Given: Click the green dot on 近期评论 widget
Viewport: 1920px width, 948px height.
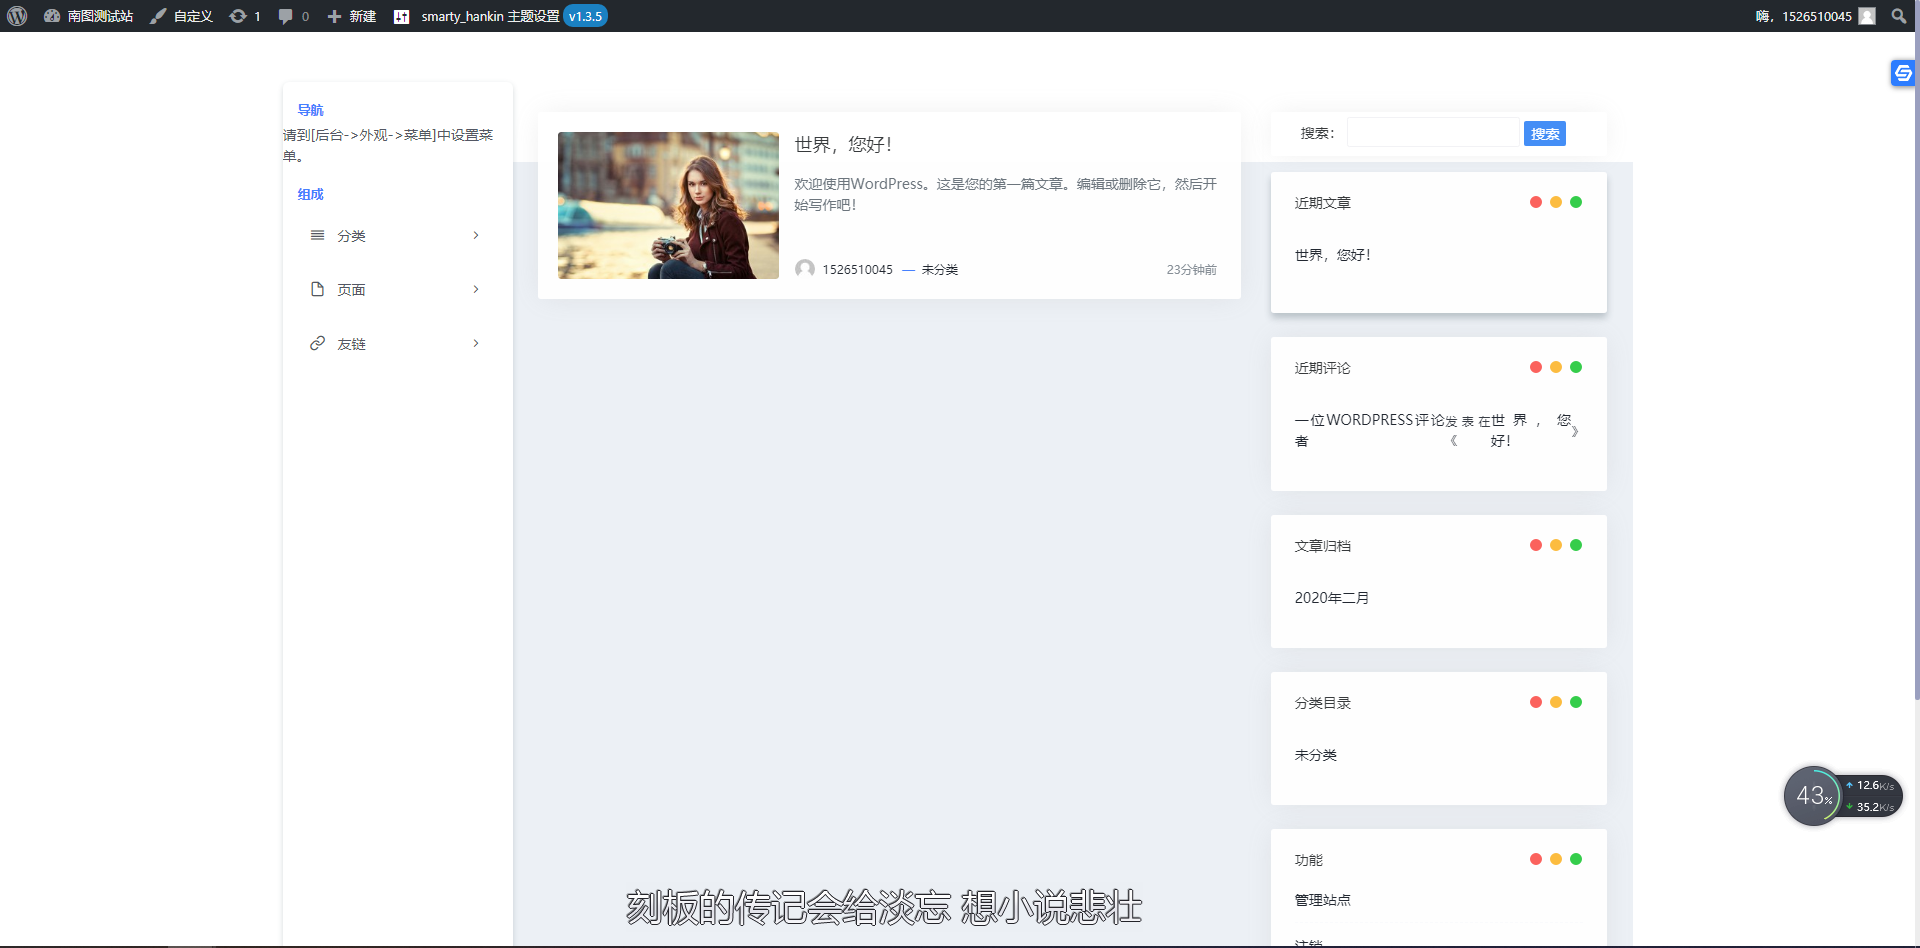Looking at the screenshot, I should pyautogui.click(x=1576, y=366).
